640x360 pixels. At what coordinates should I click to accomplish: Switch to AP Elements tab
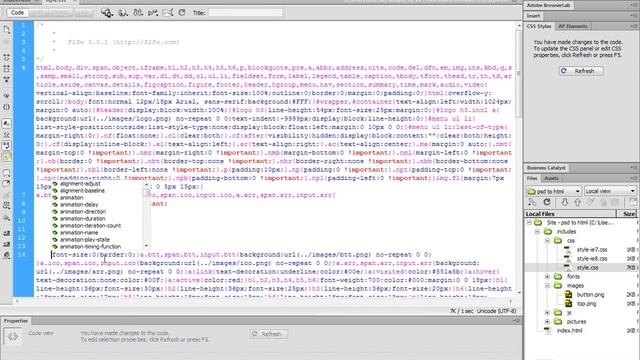point(573,26)
